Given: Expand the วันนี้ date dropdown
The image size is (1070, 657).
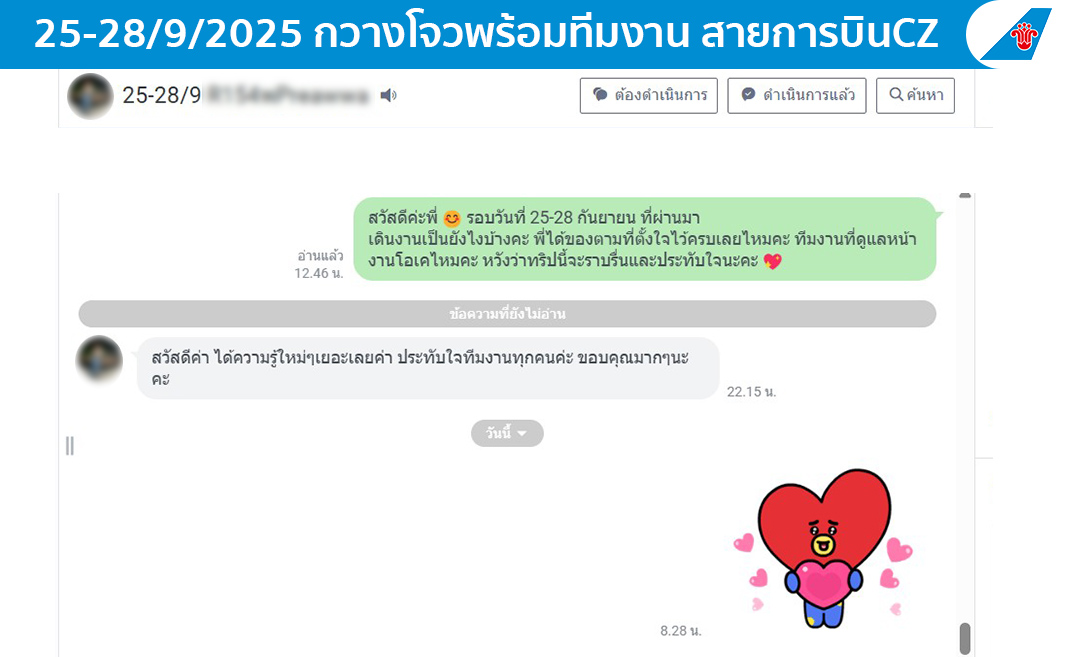Looking at the screenshot, I should (507, 433).
